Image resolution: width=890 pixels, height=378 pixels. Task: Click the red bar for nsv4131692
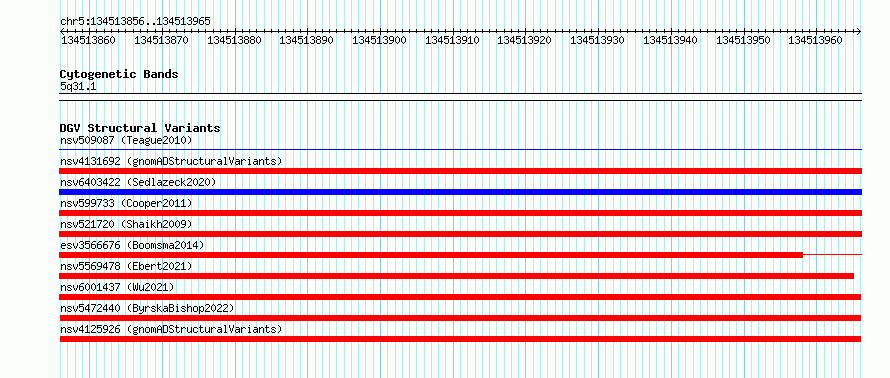pos(460,171)
